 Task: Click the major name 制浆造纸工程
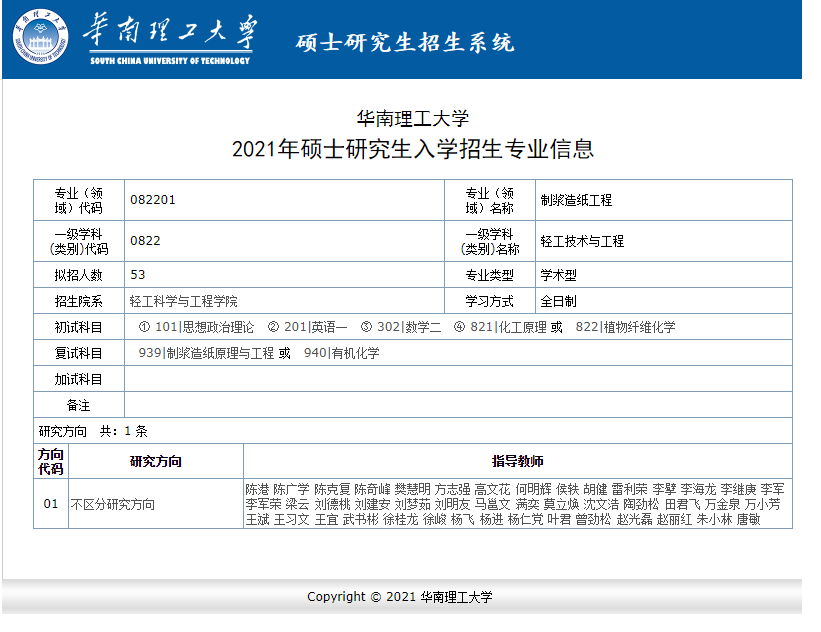coord(576,200)
